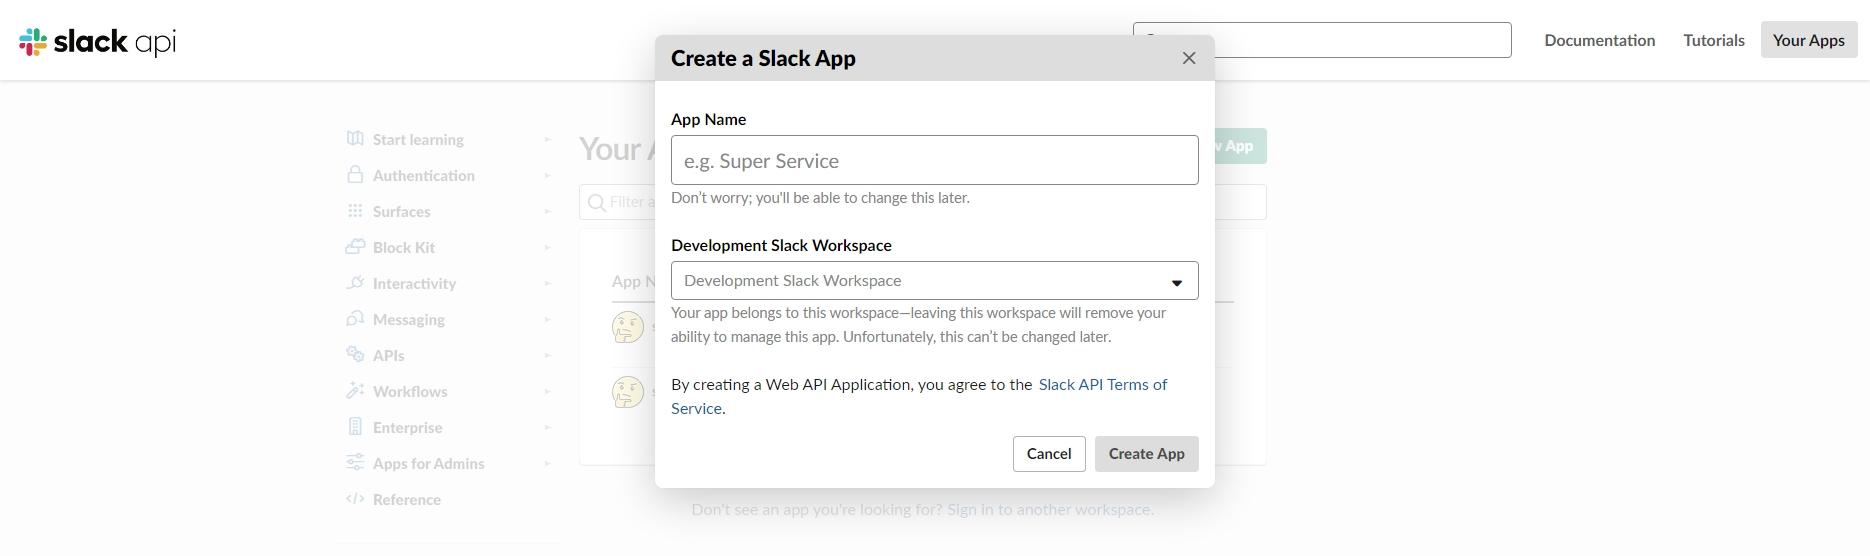Expand the Enterprise section arrow
Screen dimensions: 1870x556
547,428
